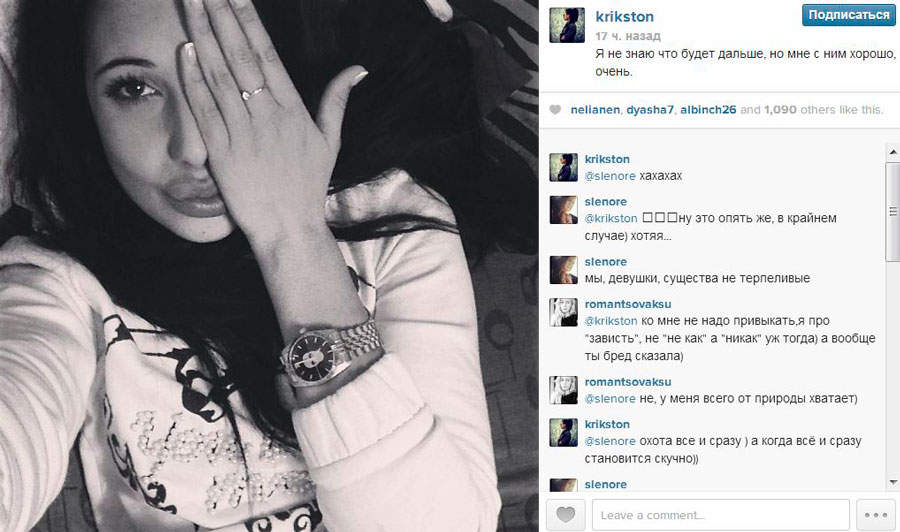Click the comments scrollbar up arrow
The image size is (900, 532).
click(893, 152)
